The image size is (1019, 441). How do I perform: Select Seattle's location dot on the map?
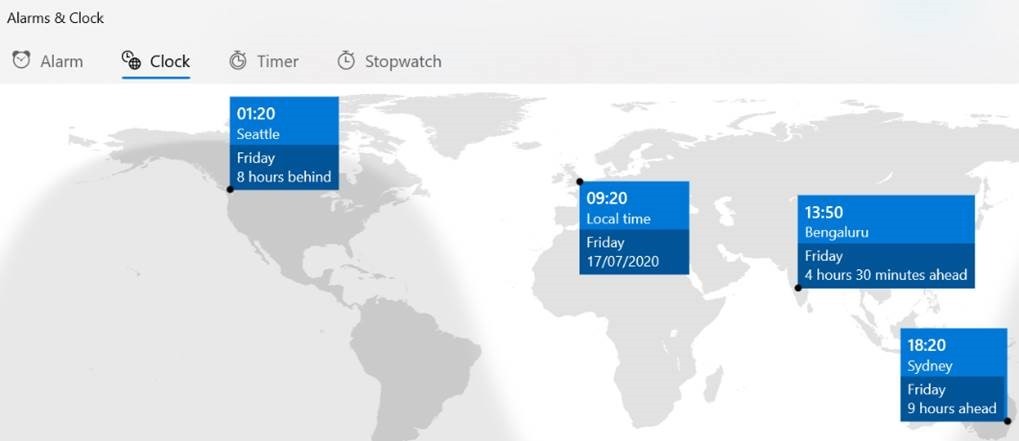230,189
